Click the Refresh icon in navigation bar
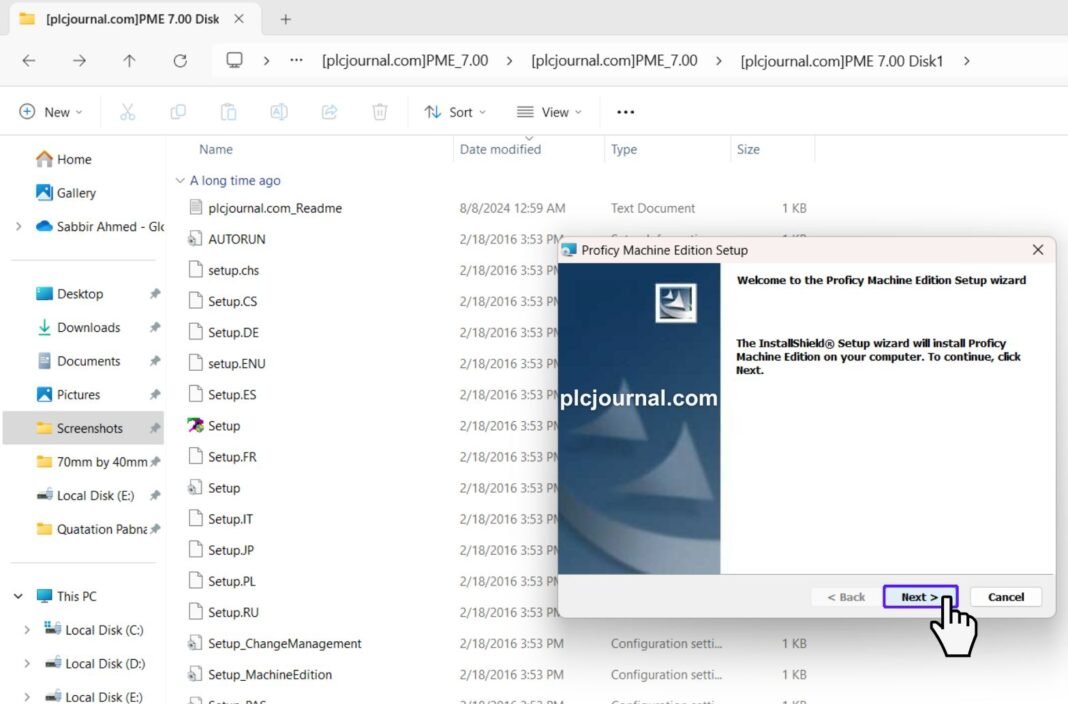Screen dimensions: 1068x704 [180, 60]
